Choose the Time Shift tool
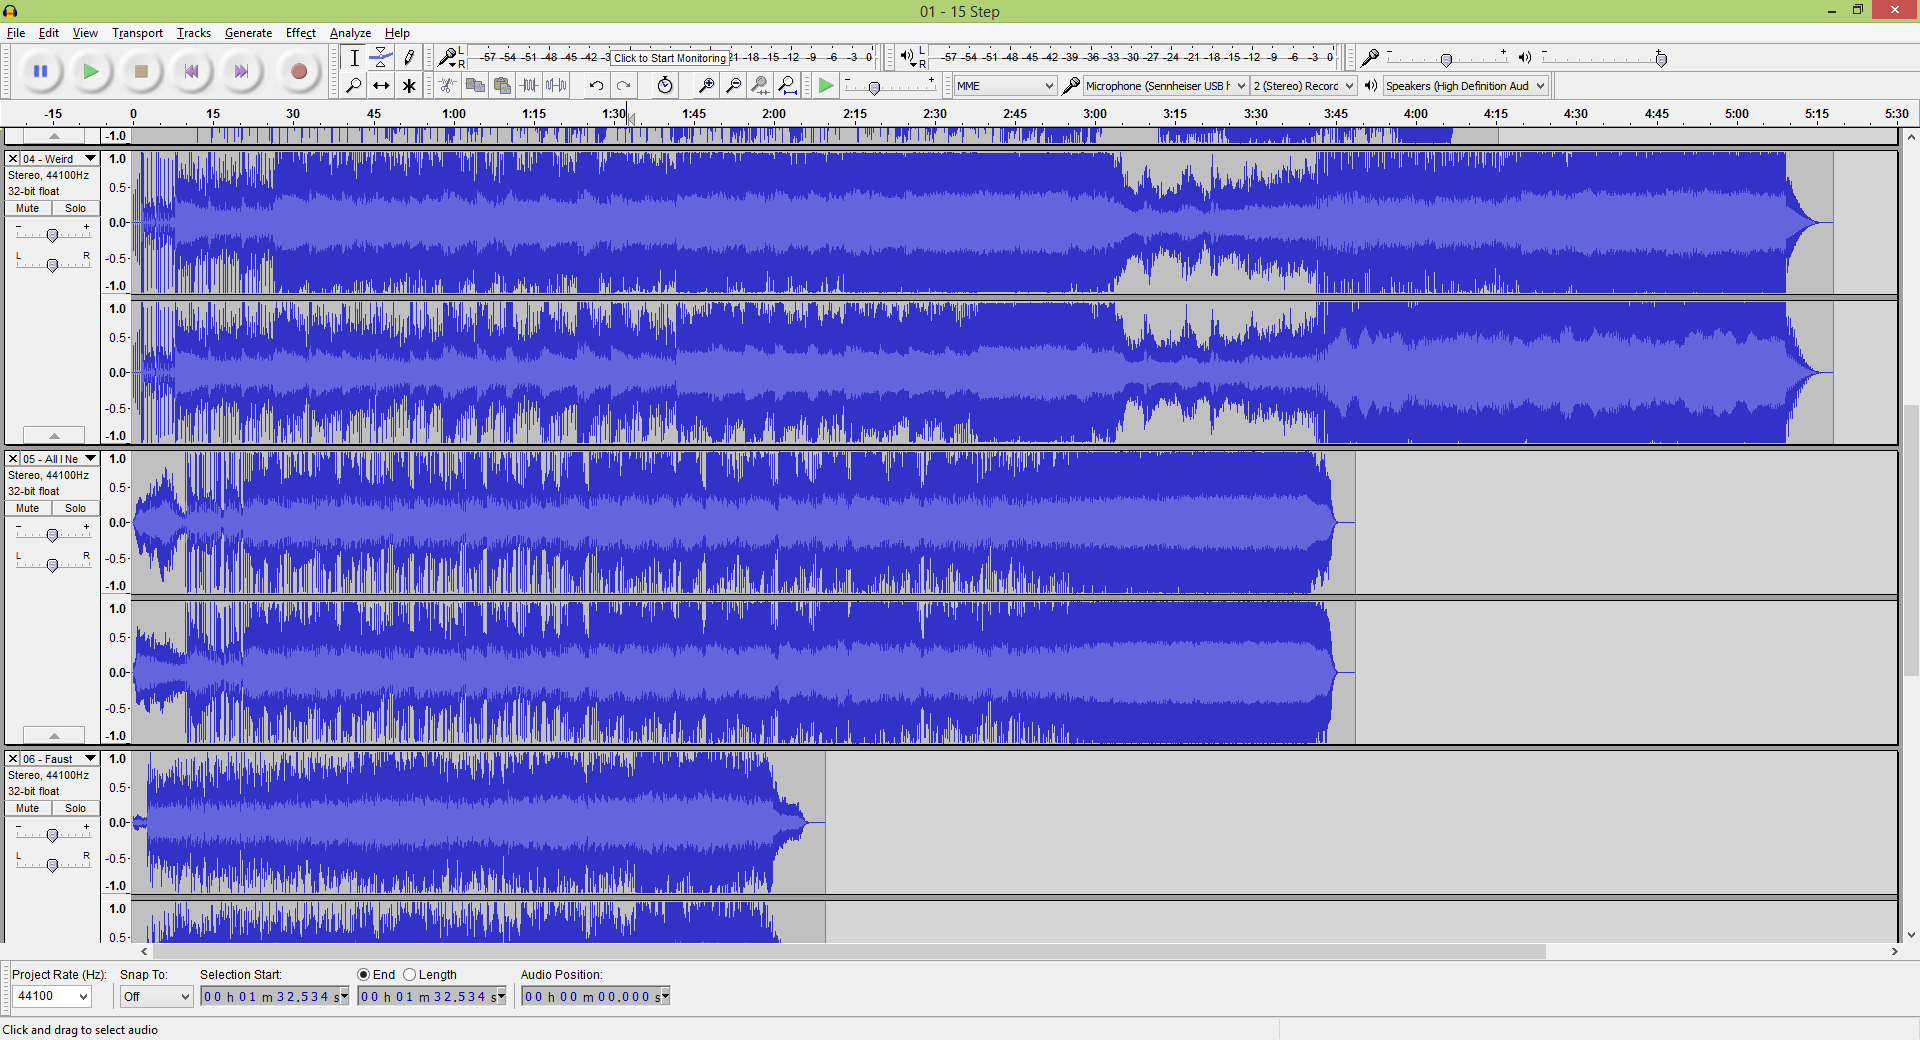Viewport: 1920px width, 1040px height. (x=381, y=86)
